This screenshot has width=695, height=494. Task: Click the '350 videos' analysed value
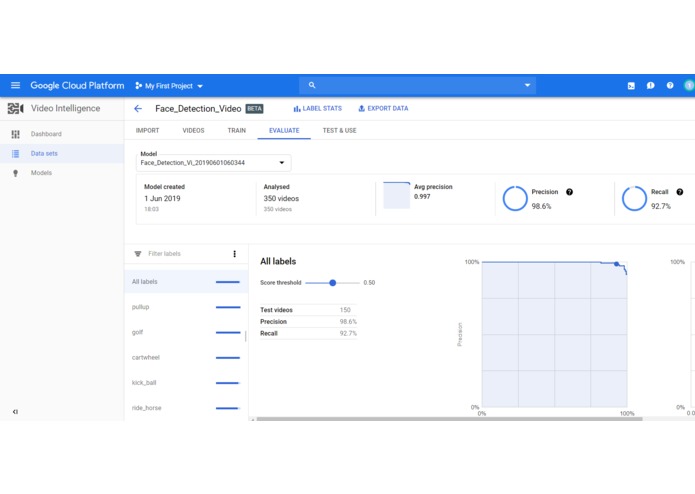pos(281,198)
